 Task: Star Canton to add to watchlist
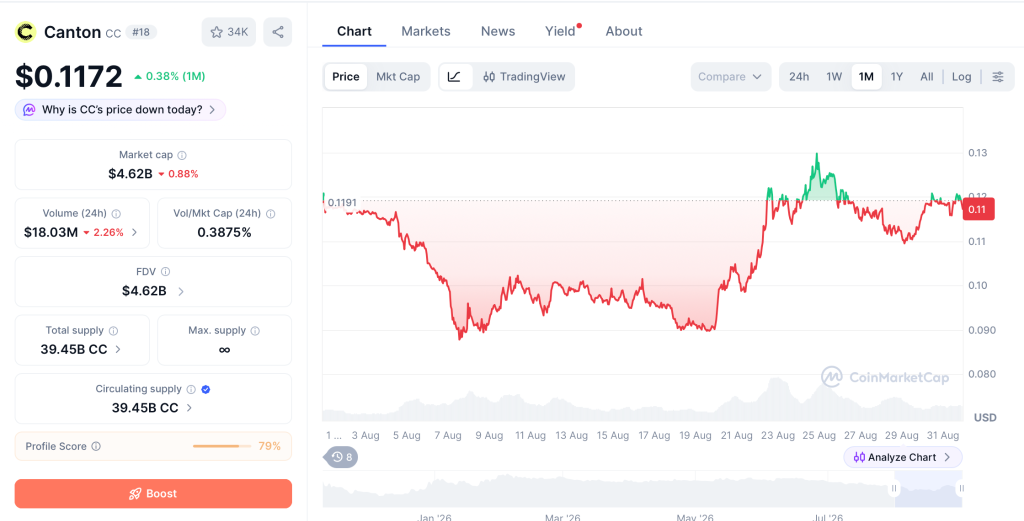tap(229, 32)
